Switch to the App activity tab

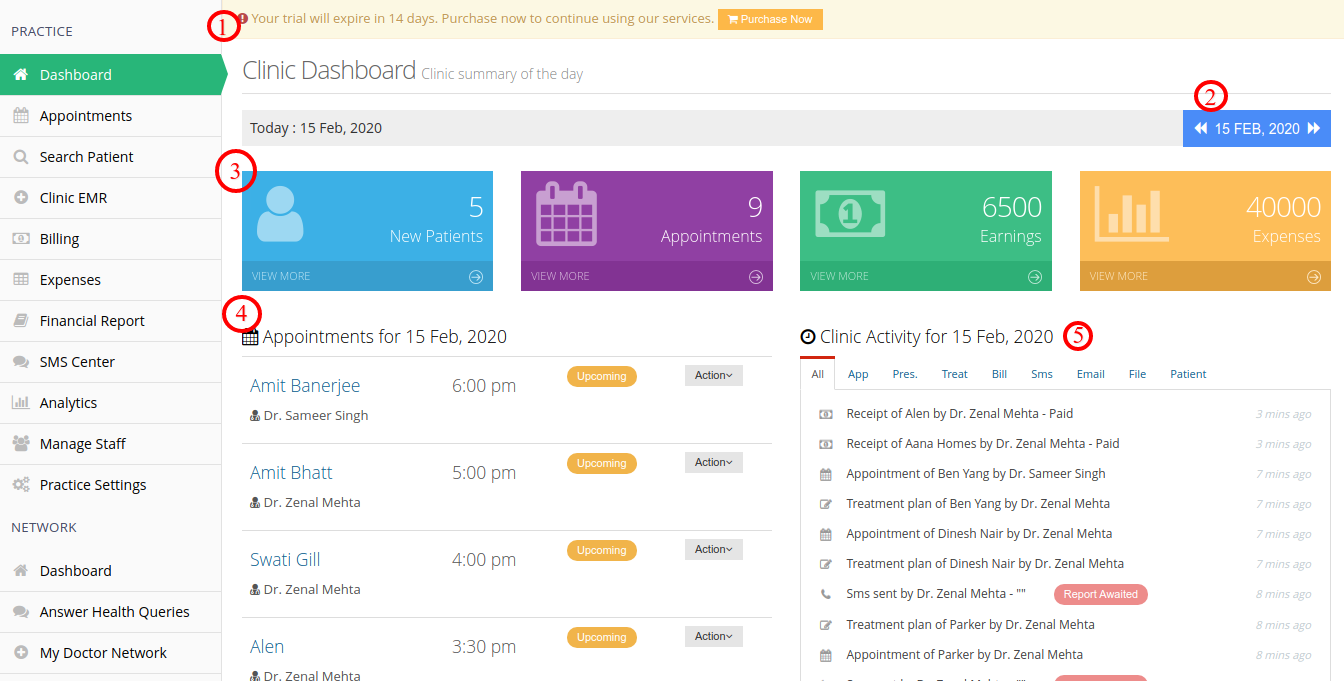tap(858, 374)
